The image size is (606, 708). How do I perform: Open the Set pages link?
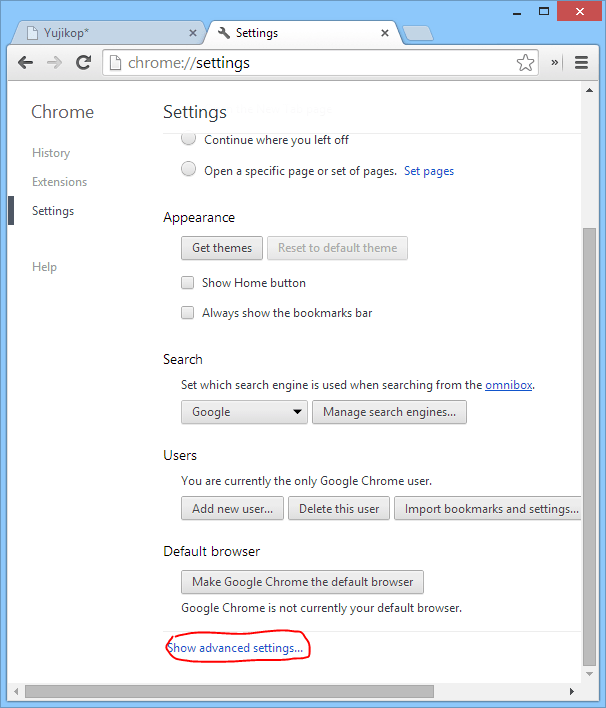429,171
